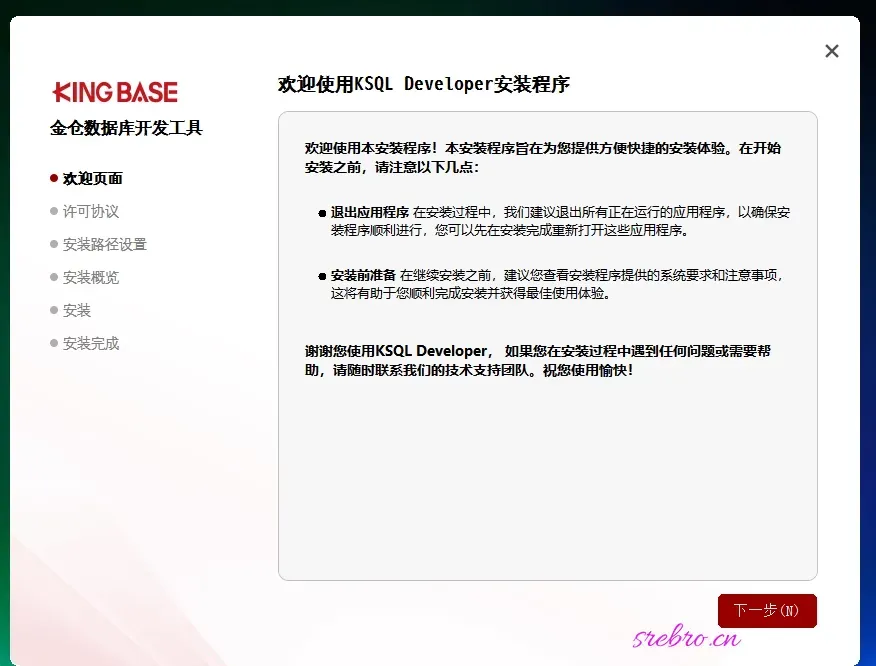Go to the 许可协议 step
876x666 pixels.
click(x=91, y=211)
